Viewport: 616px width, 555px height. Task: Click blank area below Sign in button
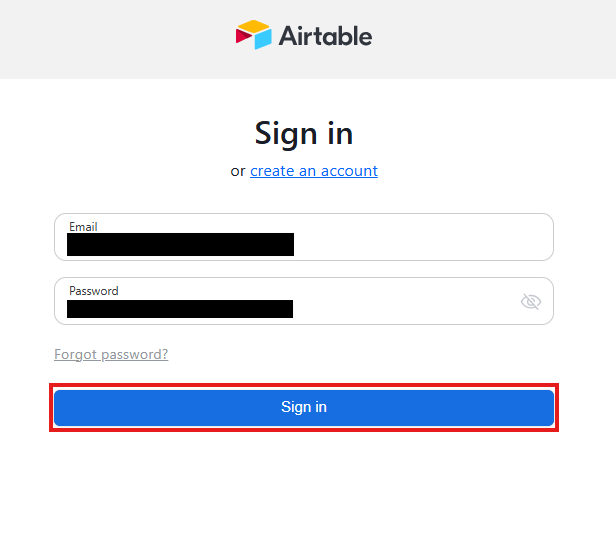coord(304,490)
